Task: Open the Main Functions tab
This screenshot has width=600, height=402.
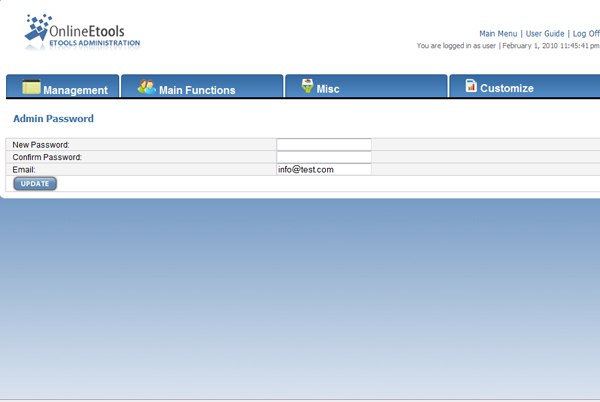Action: [x=202, y=86]
